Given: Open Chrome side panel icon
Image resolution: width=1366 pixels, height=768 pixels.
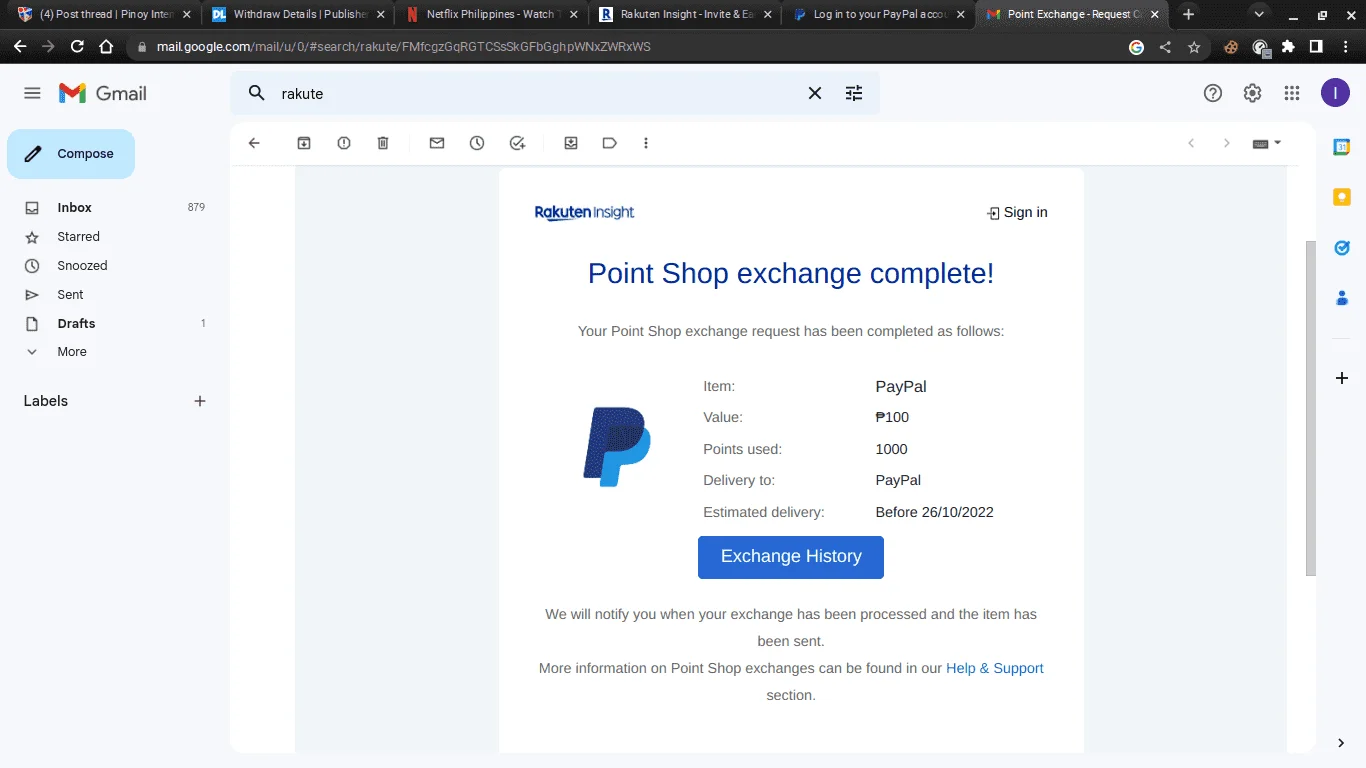Looking at the screenshot, I should tap(1316, 47).
